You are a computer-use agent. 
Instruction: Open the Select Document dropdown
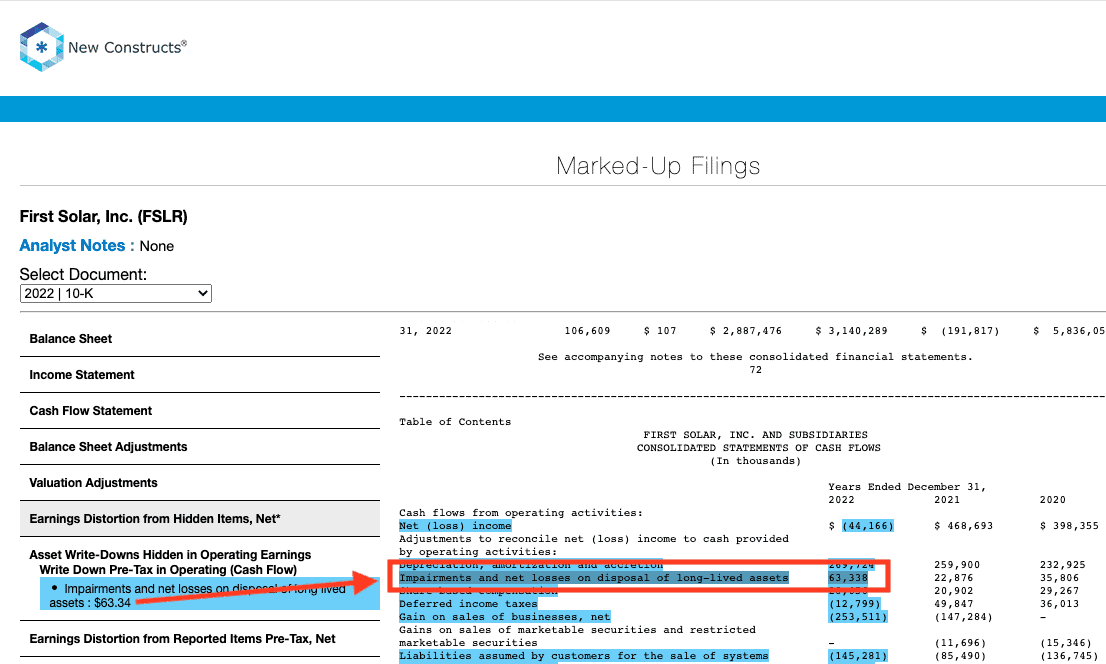(x=116, y=294)
